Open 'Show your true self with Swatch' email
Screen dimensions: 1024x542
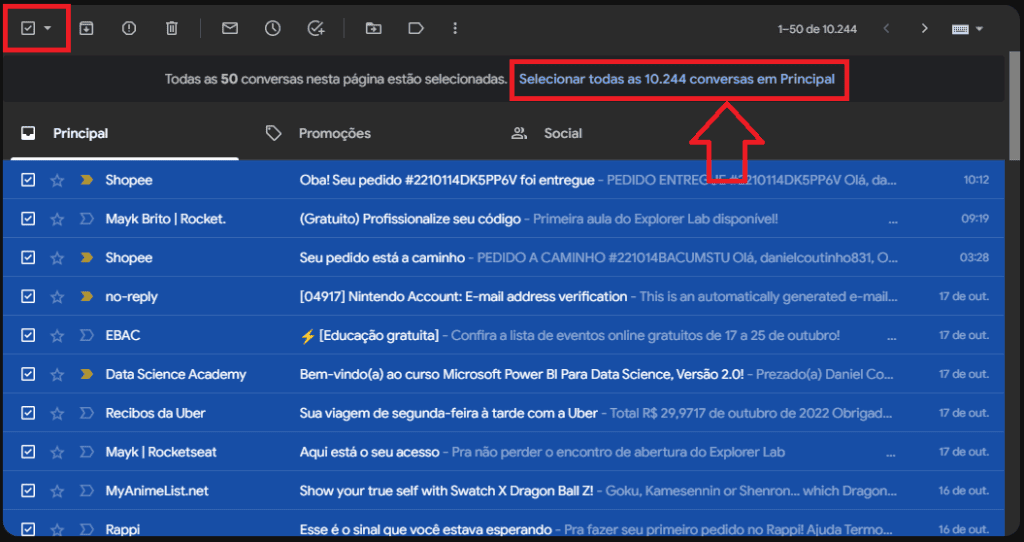446,491
